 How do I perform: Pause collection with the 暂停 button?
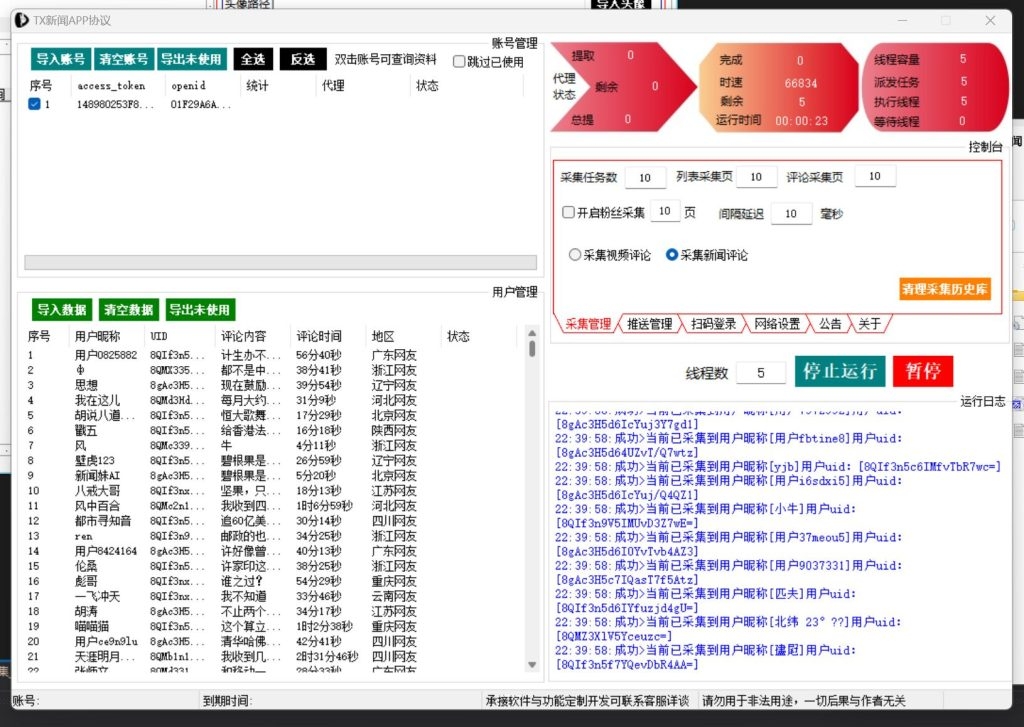tap(922, 371)
